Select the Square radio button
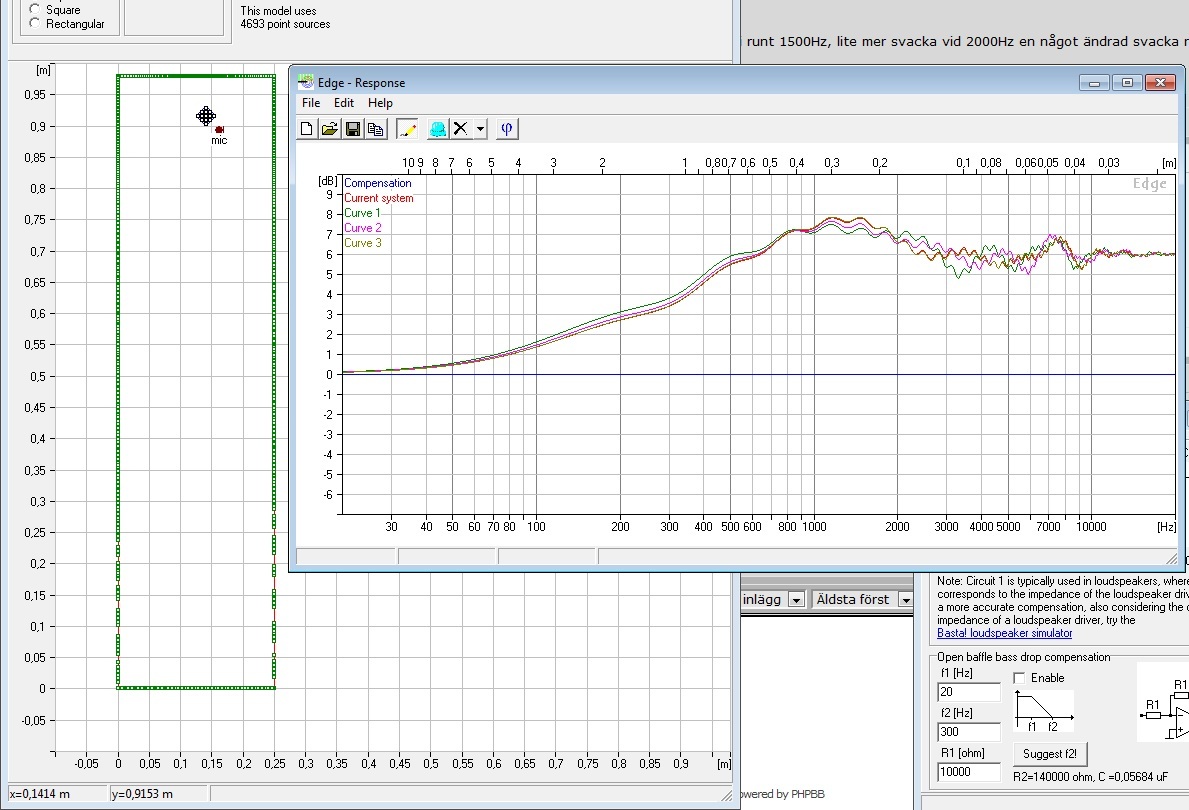 click(x=36, y=9)
